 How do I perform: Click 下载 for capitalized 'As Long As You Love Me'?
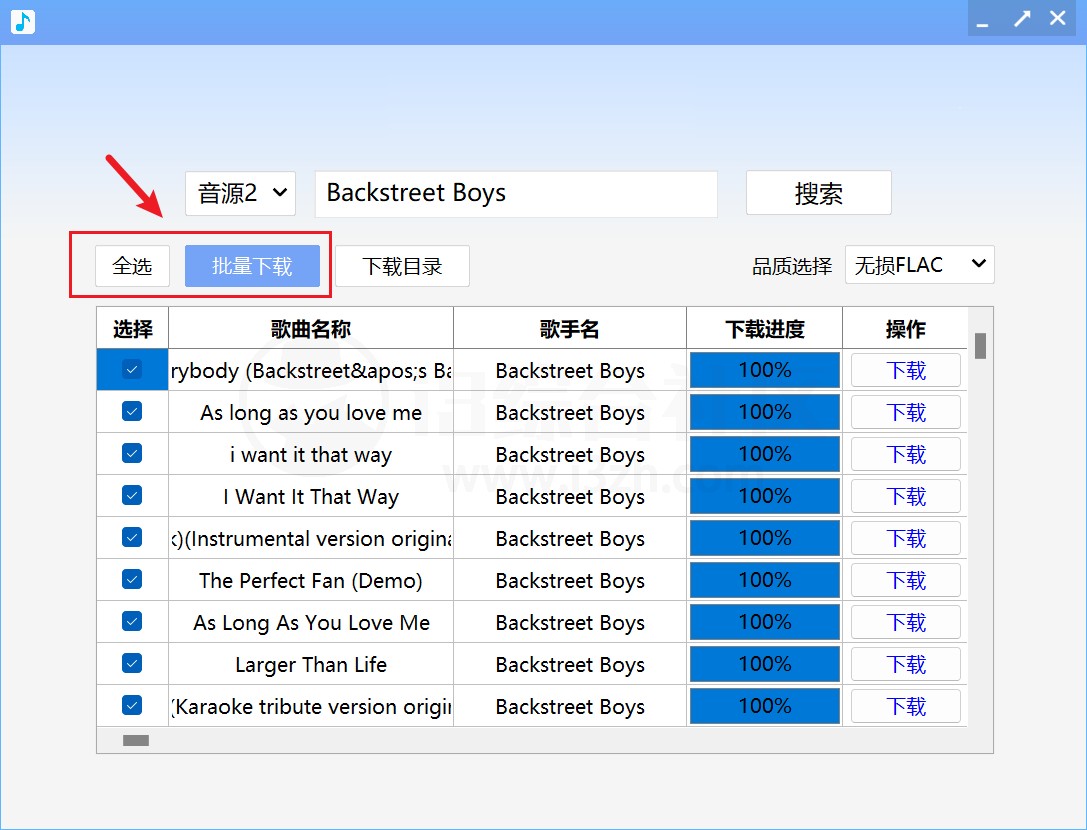[x=905, y=622]
